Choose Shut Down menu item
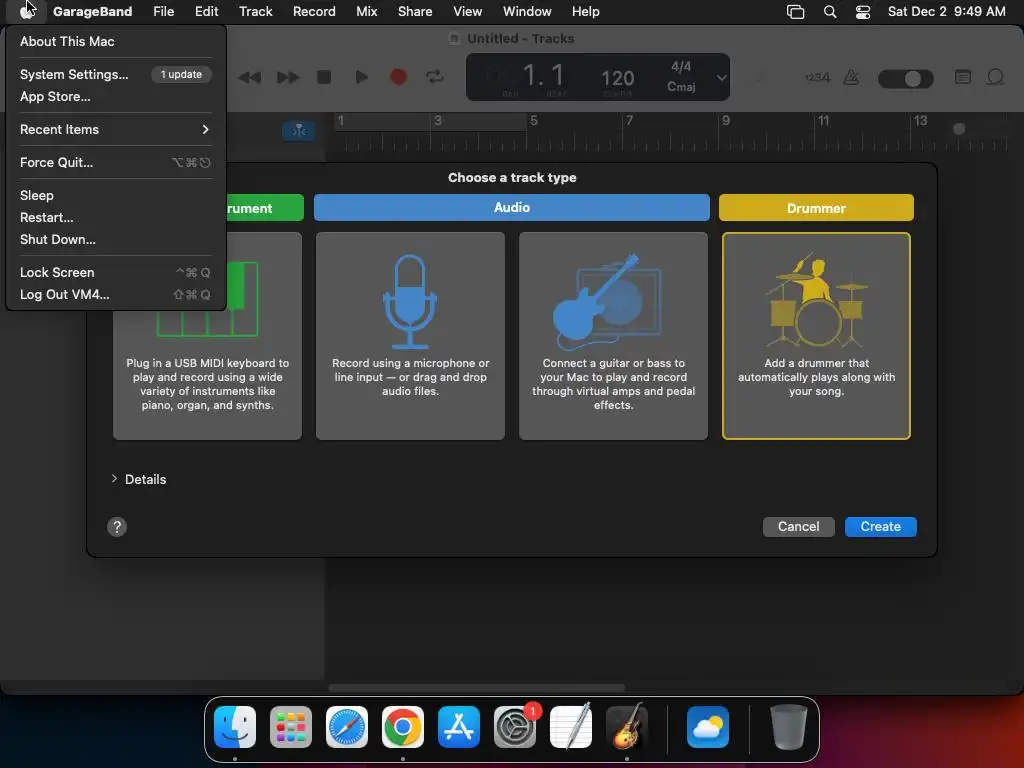This screenshot has height=768, width=1024. (116, 240)
